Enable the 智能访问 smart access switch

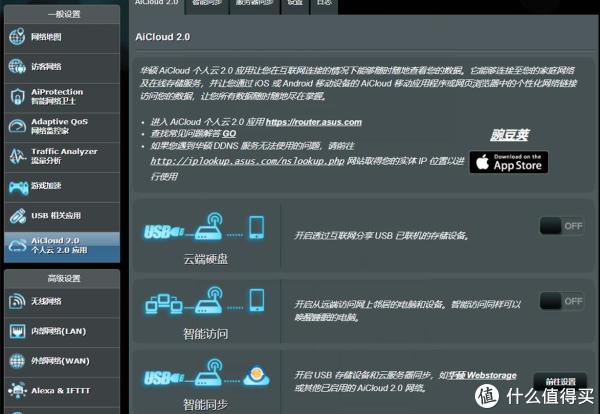561,301
